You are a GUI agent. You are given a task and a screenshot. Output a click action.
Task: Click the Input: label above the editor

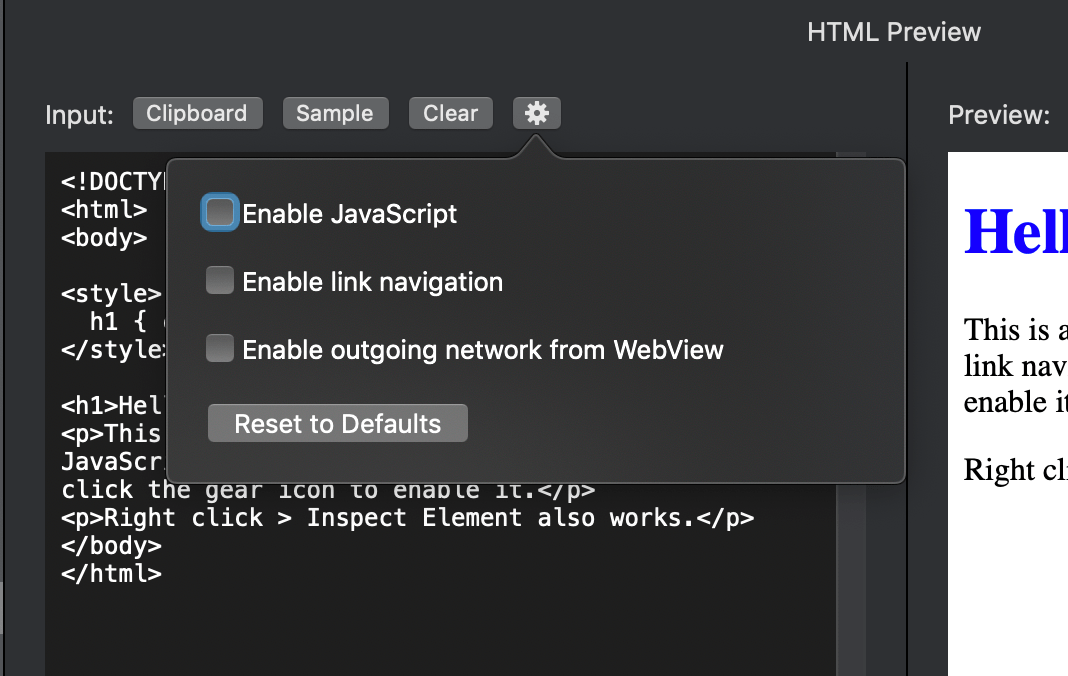(78, 115)
